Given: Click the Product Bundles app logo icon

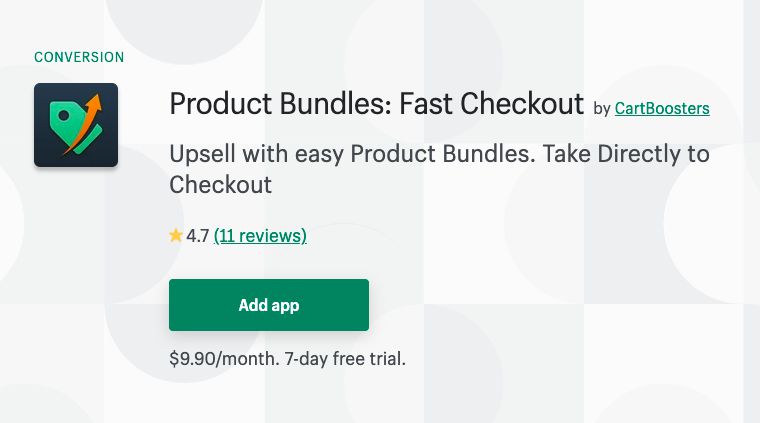Looking at the screenshot, I should click(76, 125).
